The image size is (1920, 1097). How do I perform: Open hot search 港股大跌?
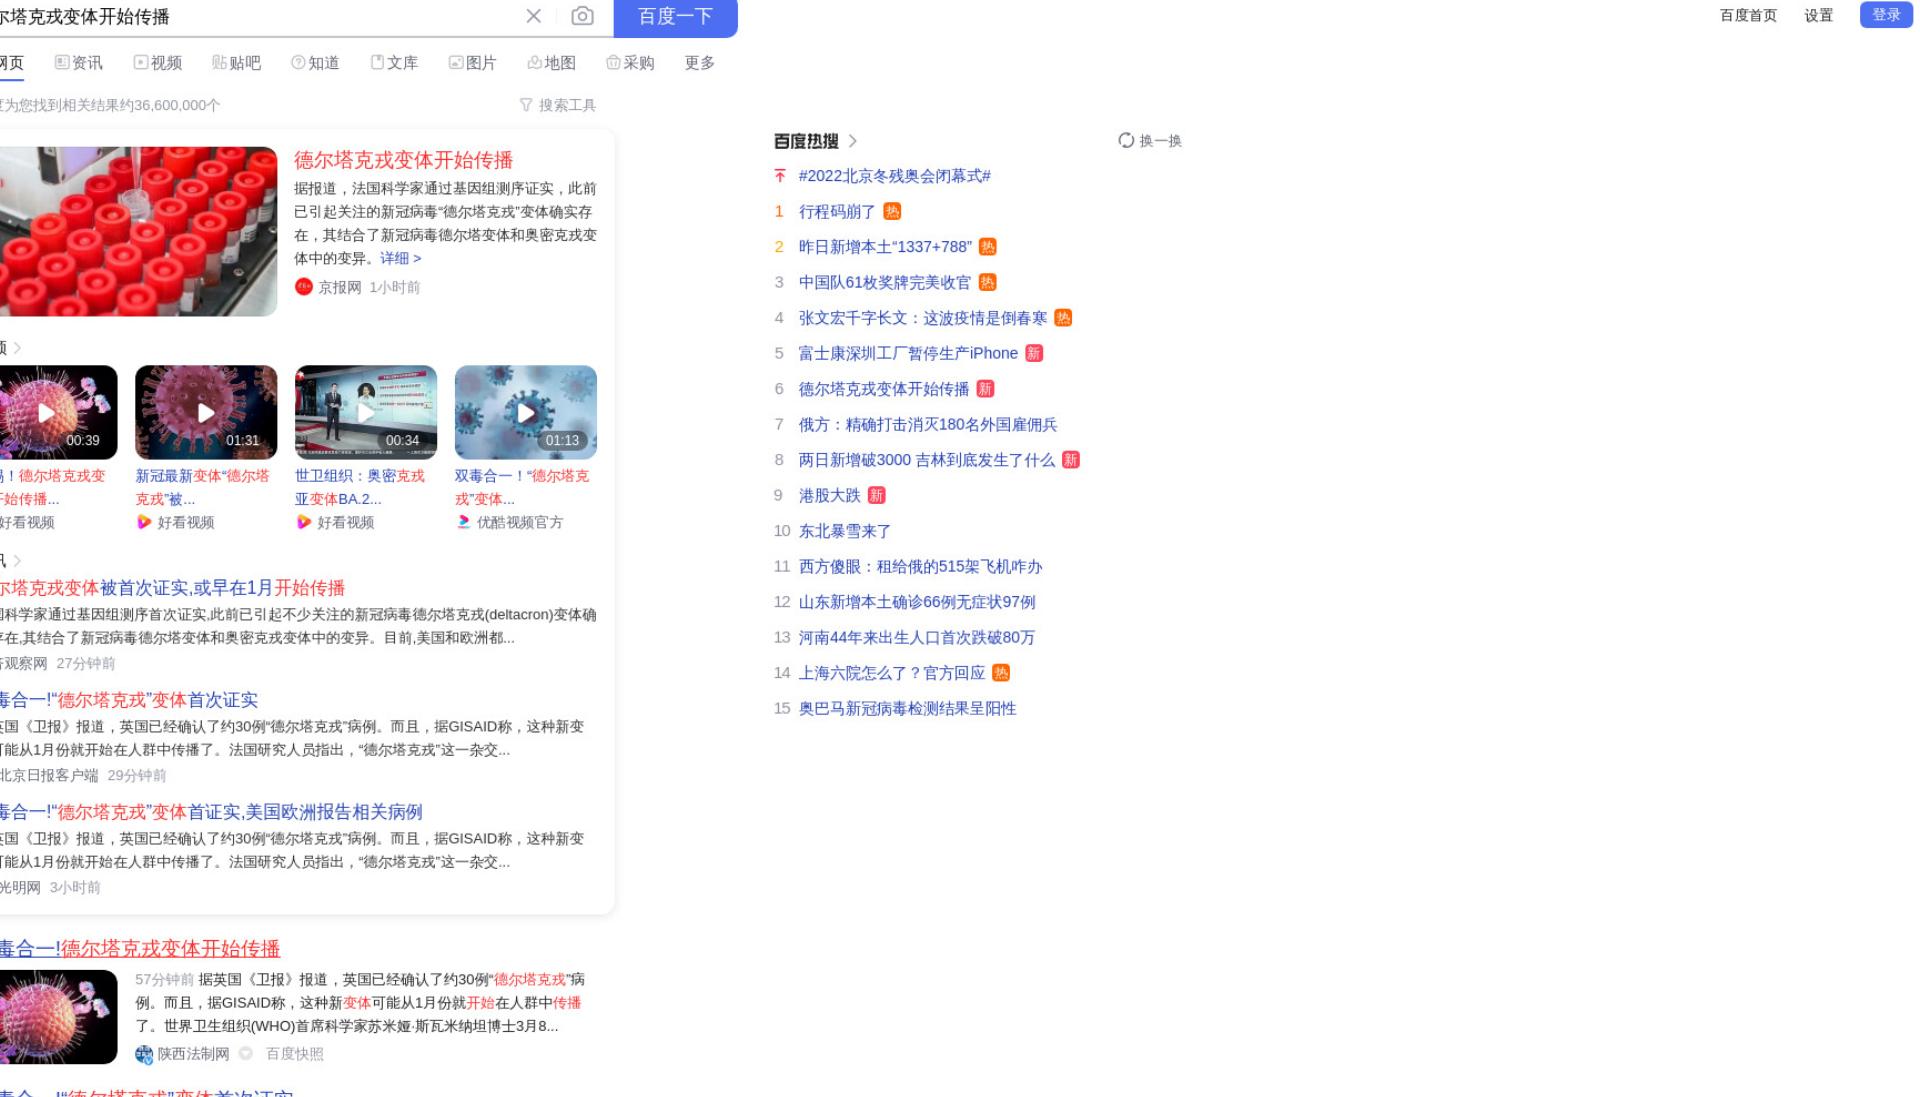829,496
